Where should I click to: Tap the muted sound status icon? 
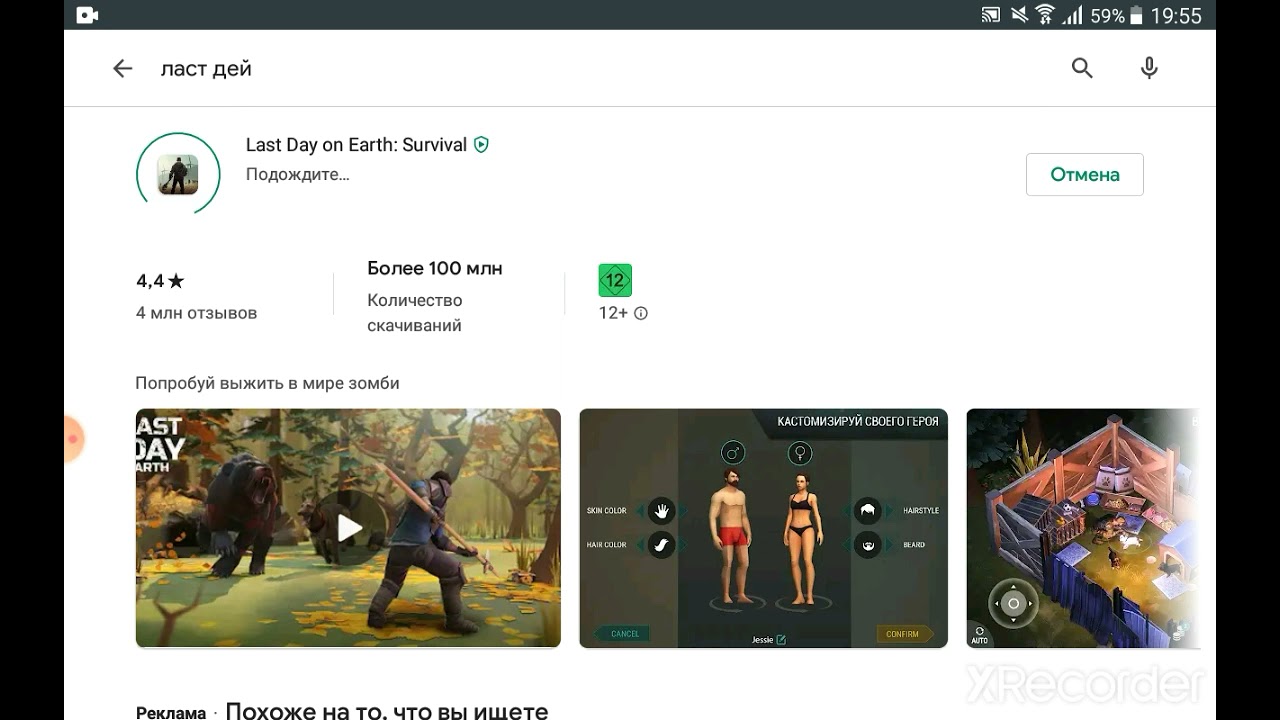point(1018,15)
